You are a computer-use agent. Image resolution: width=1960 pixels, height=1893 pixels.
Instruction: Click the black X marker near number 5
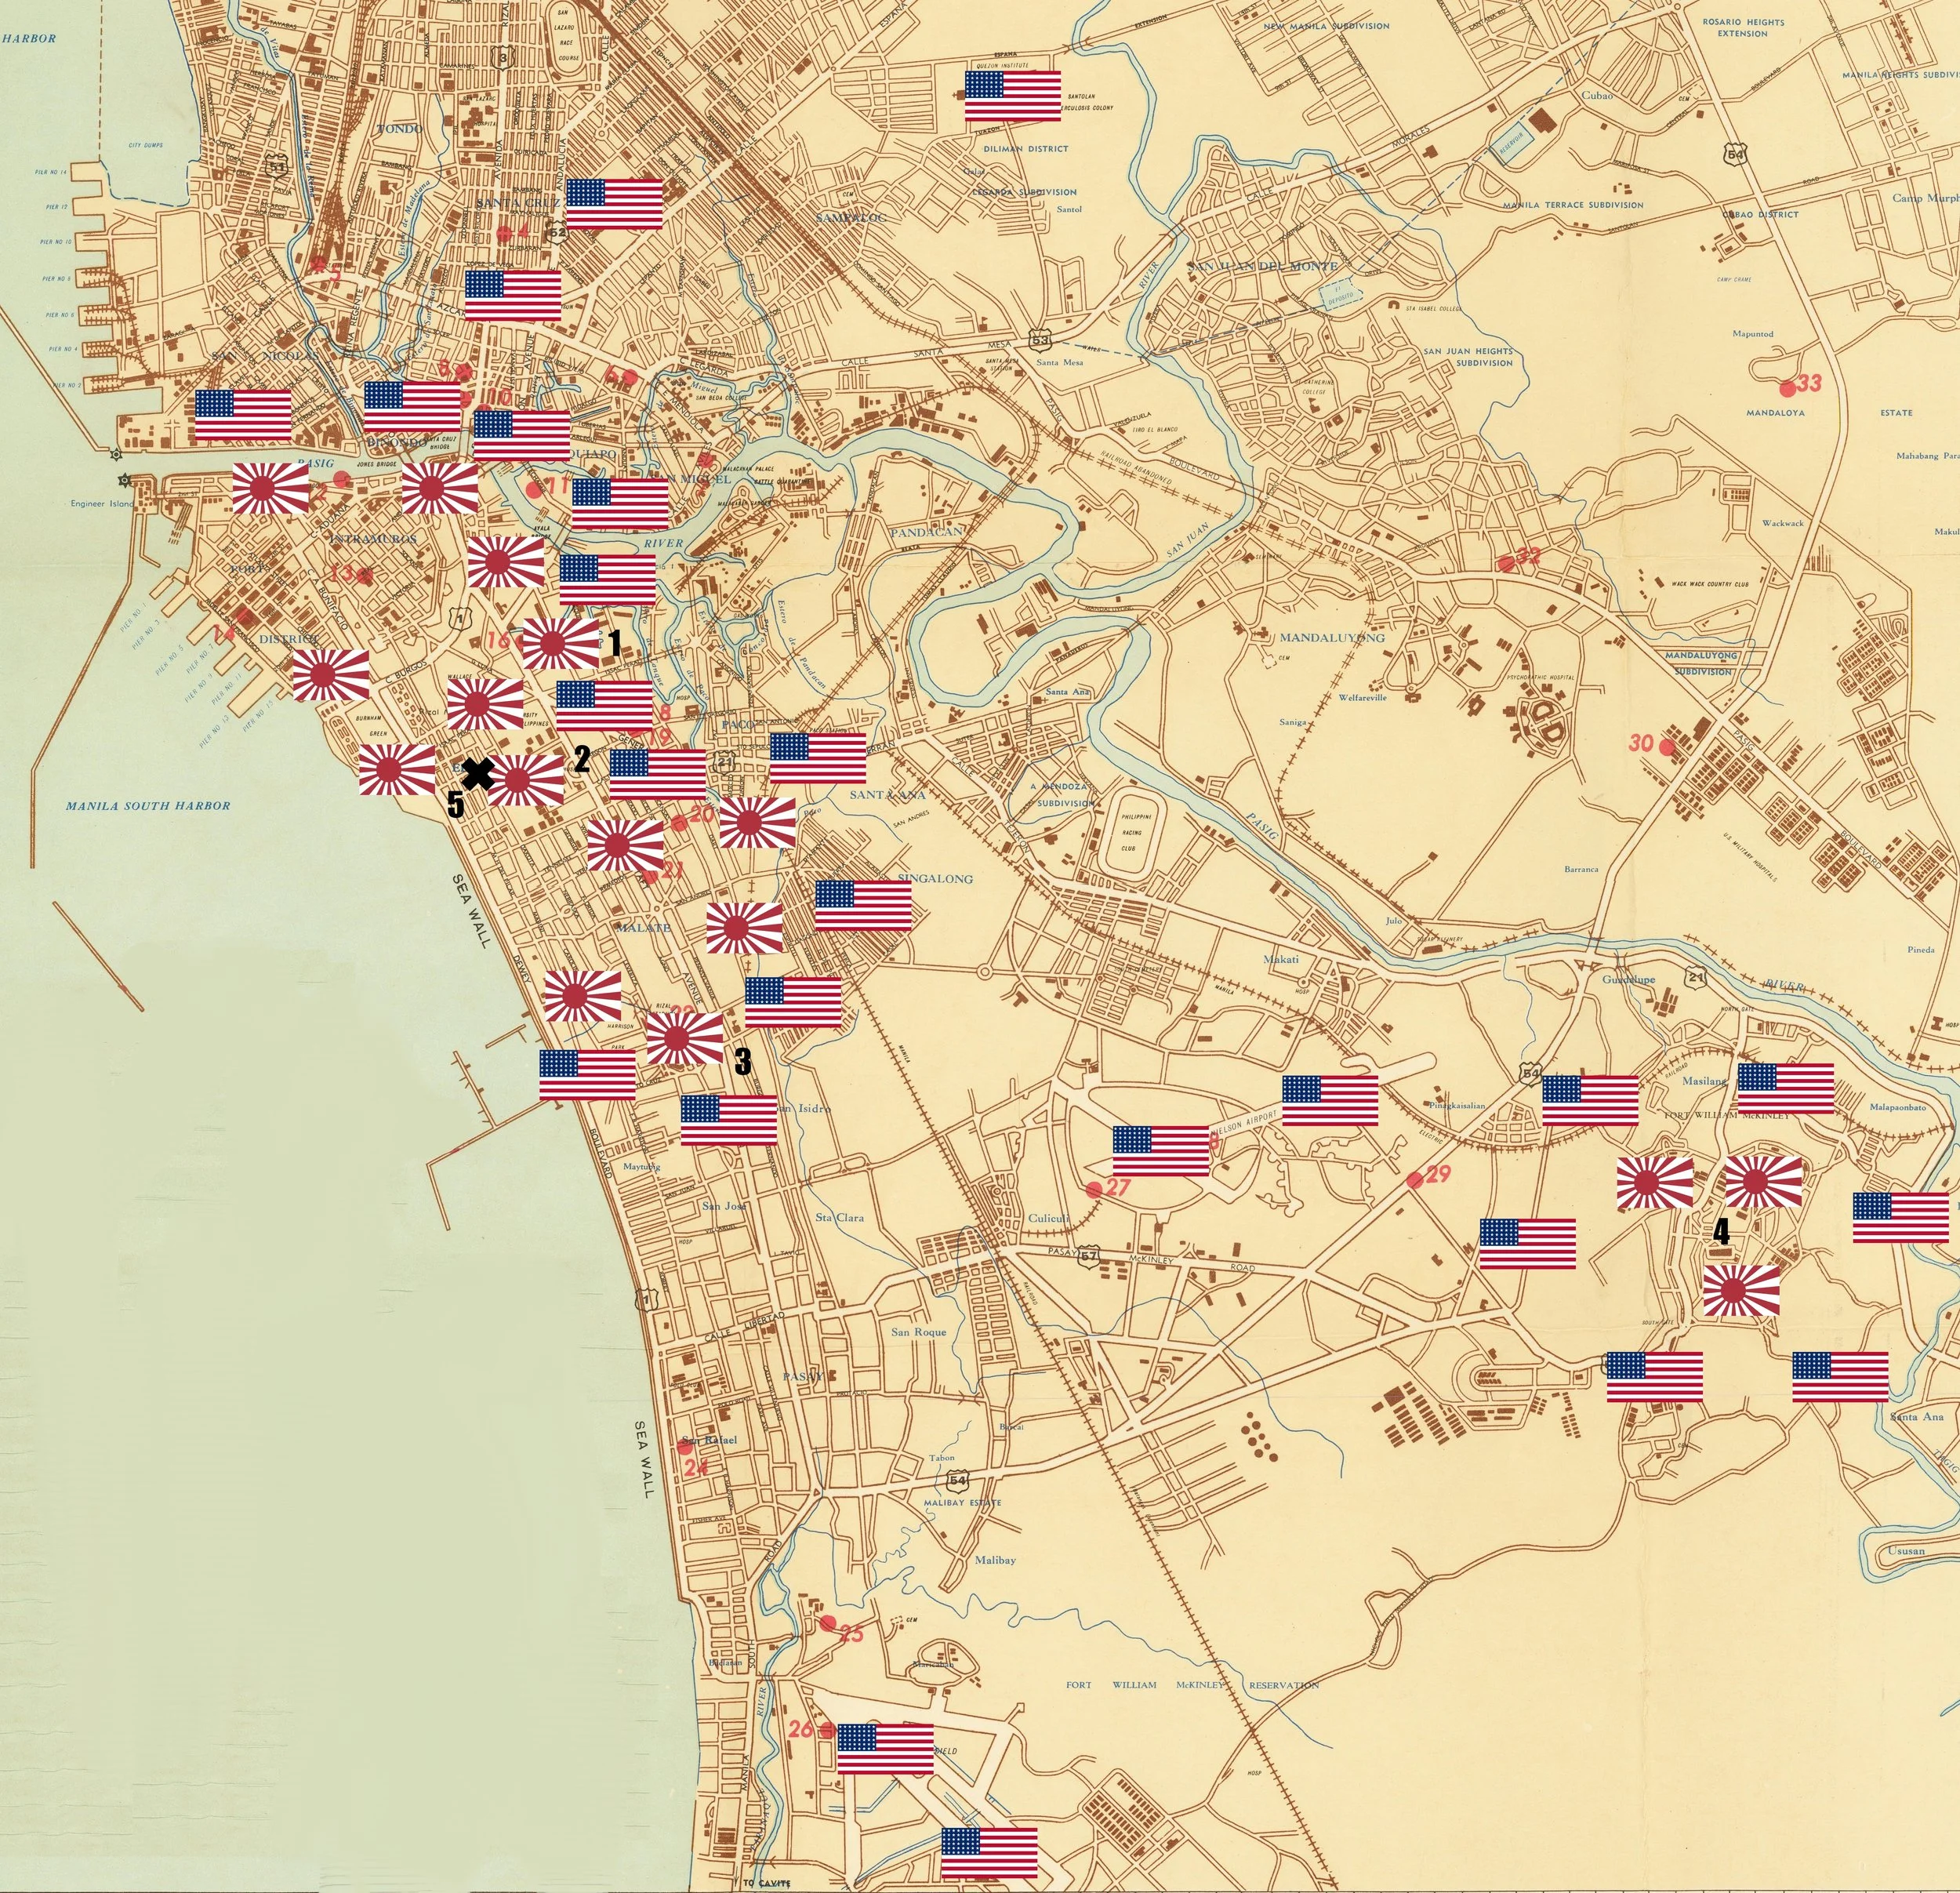click(479, 774)
